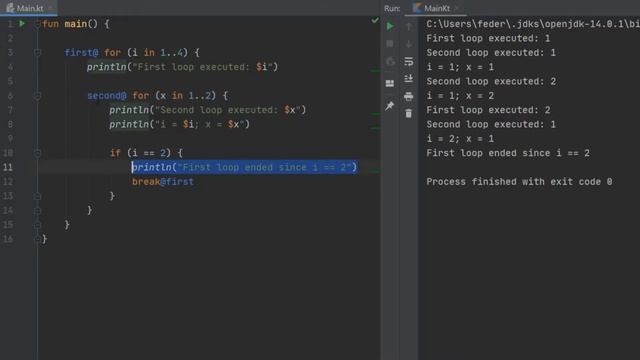
Task: Click the first@ label in the code
Action: coord(81,53)
